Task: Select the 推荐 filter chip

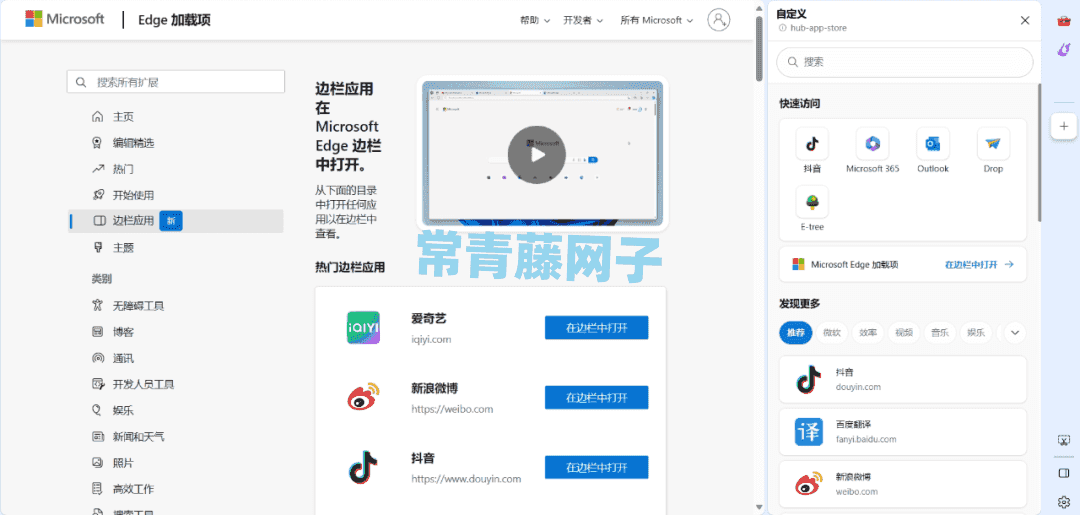Action: [x=796, y=333]
